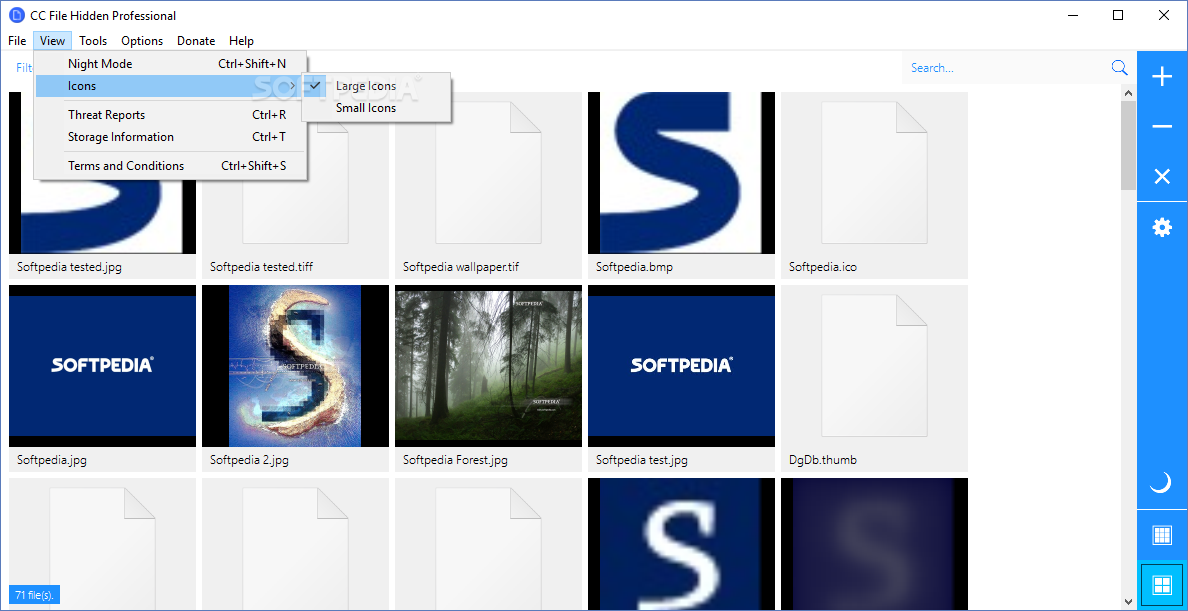1188x611 pixels.
Task: Open Terms and Conditions menu entry
Action: pyautogui.click(x=170, y=165)
